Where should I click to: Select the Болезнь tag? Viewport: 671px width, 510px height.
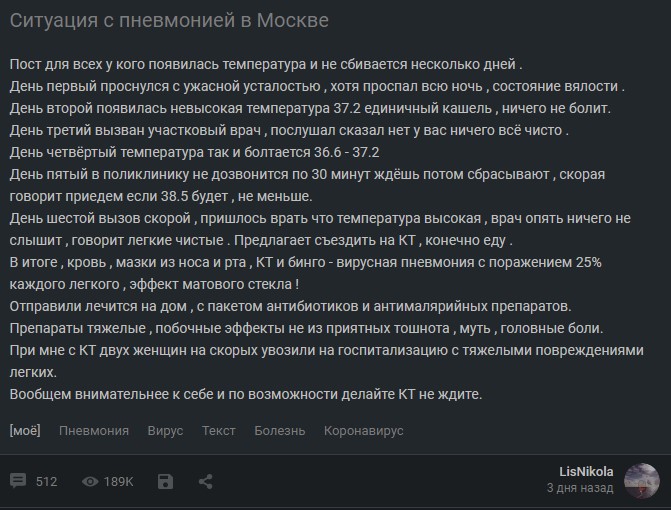pos(279,430)
